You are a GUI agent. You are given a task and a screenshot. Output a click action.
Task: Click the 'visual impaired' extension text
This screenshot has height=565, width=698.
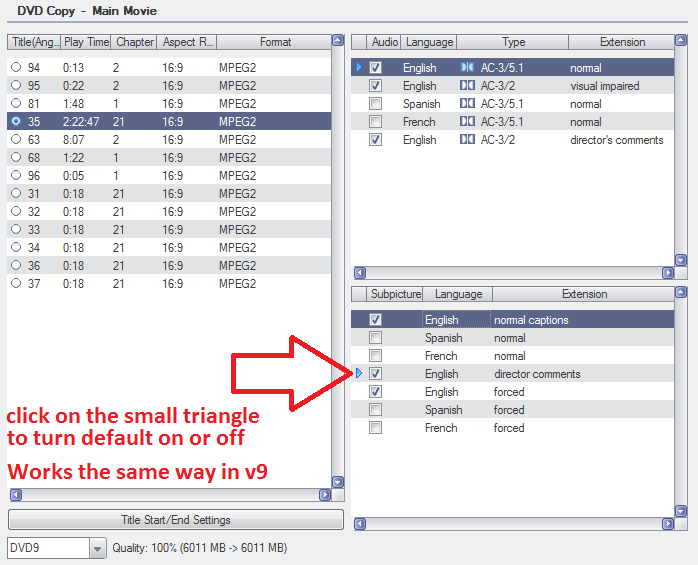tap(605, 85)
